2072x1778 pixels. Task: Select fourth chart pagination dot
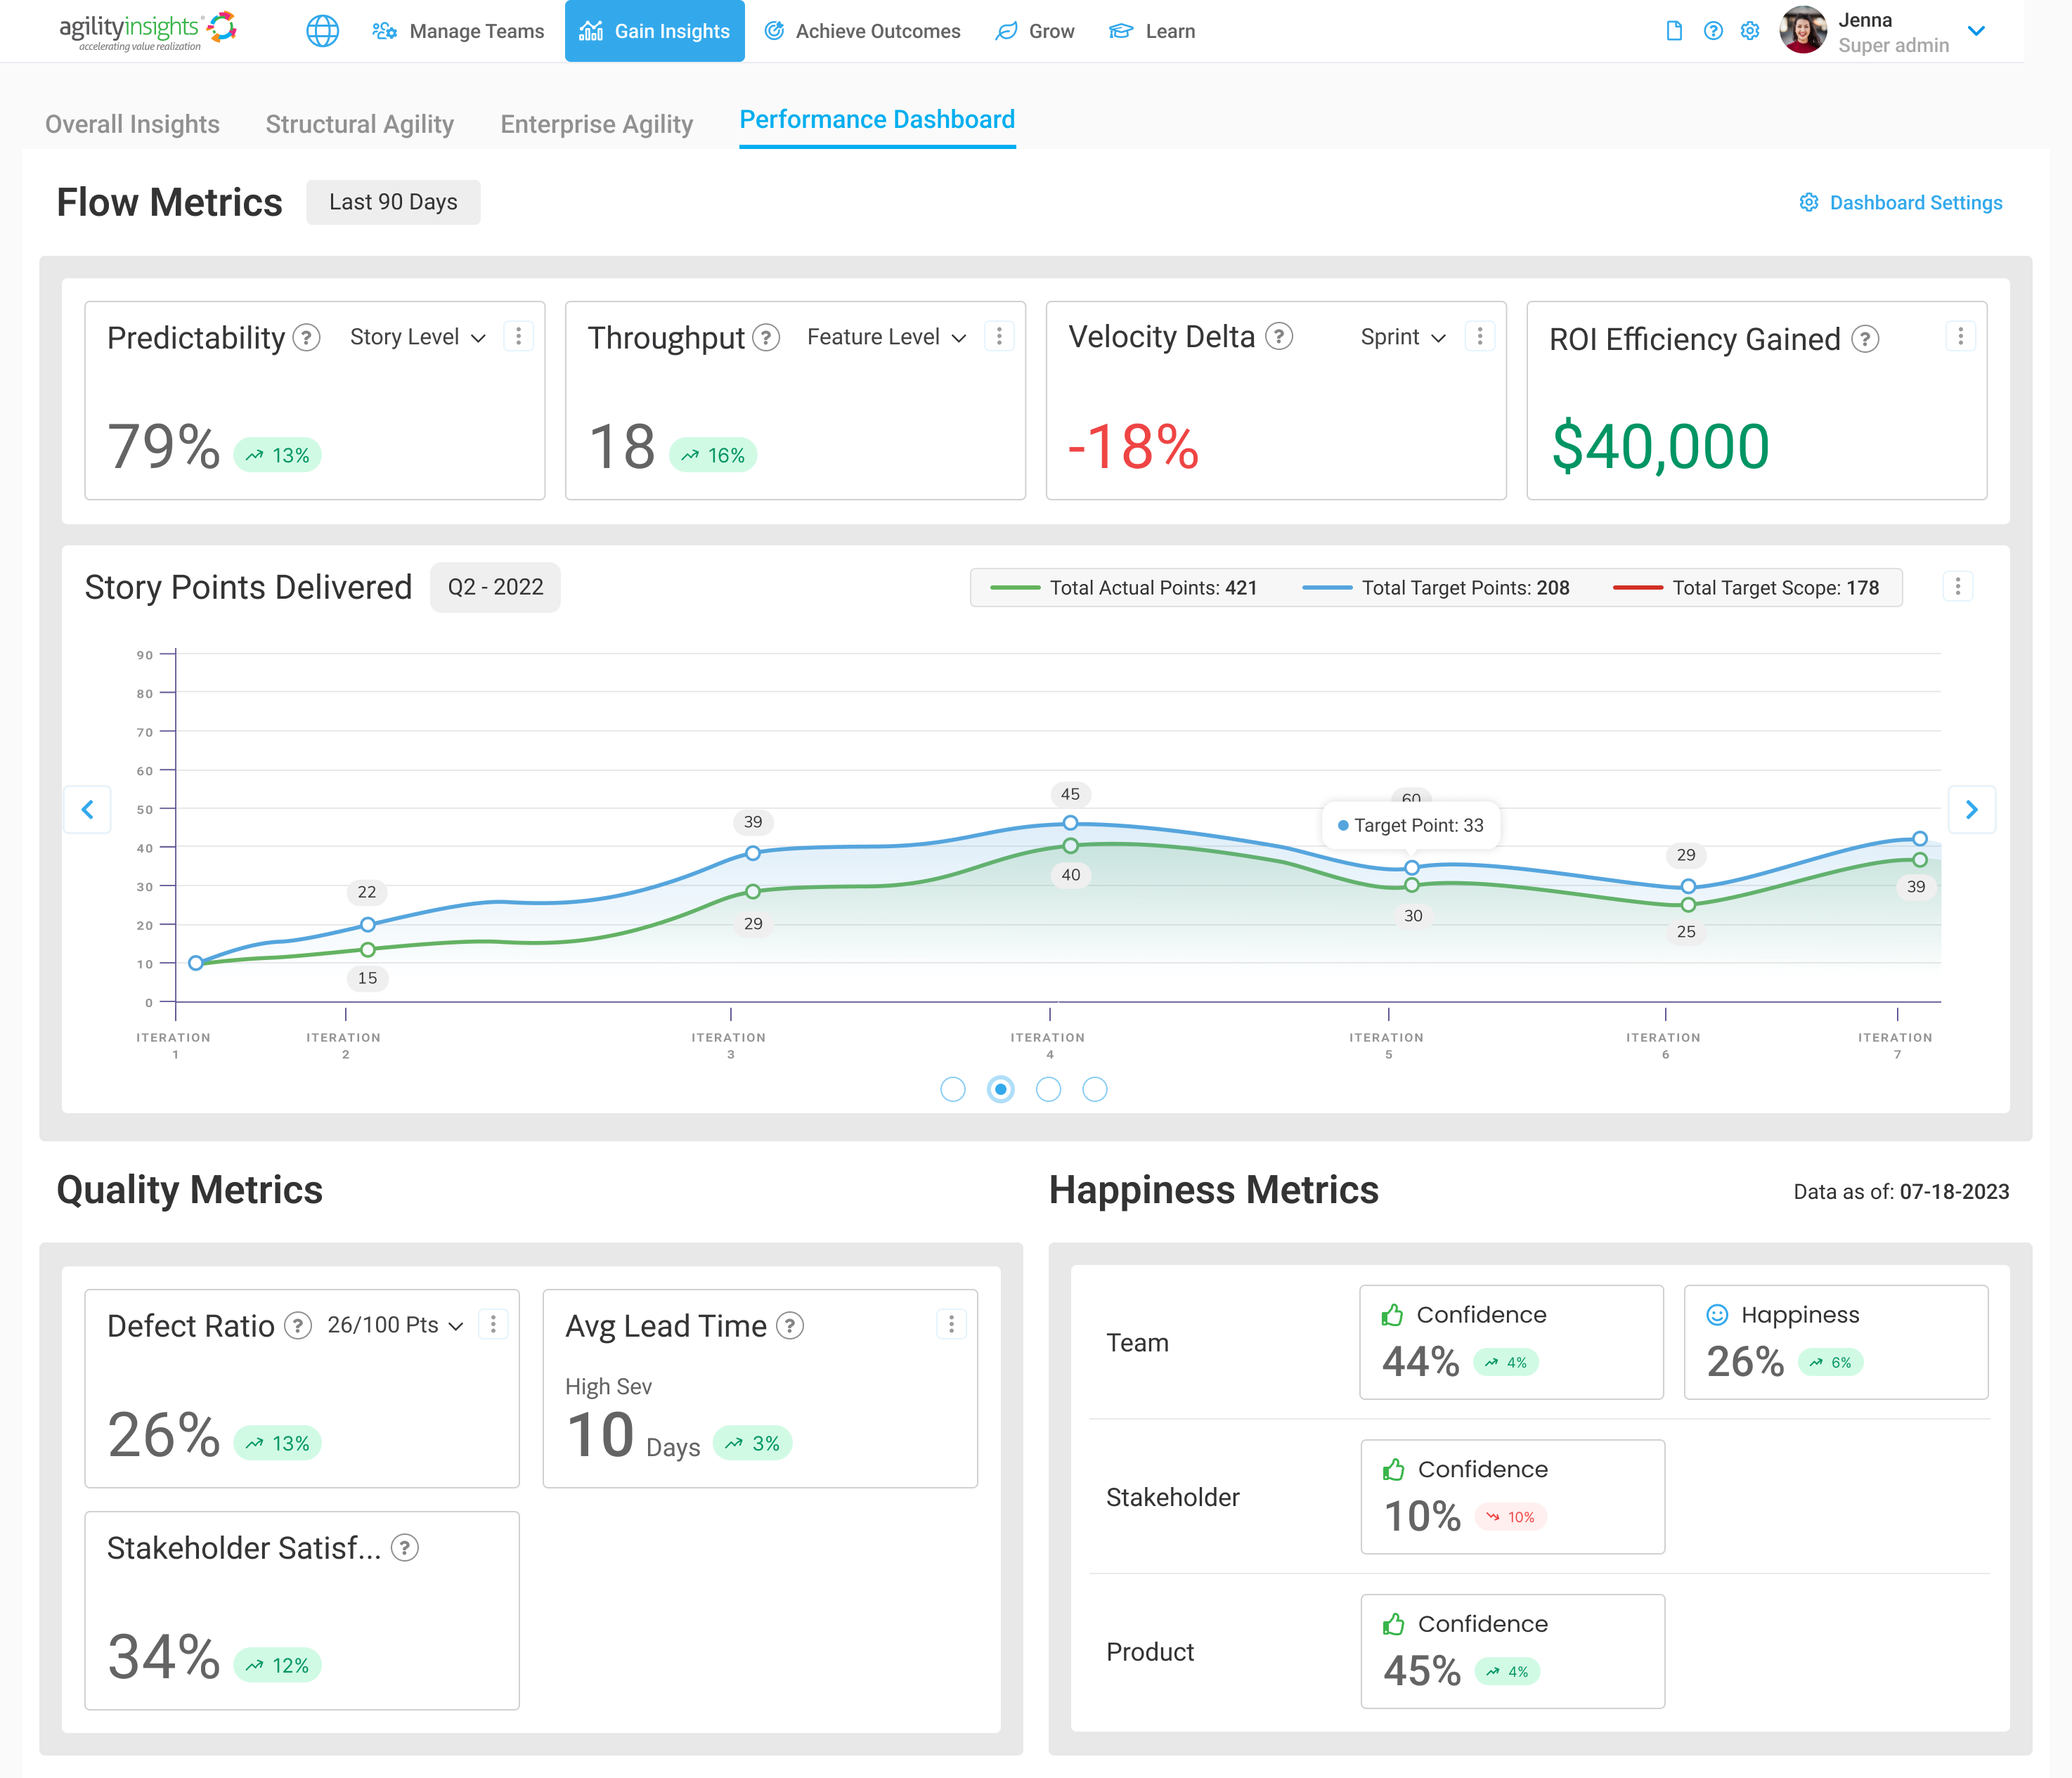tap(1095, 1089)
